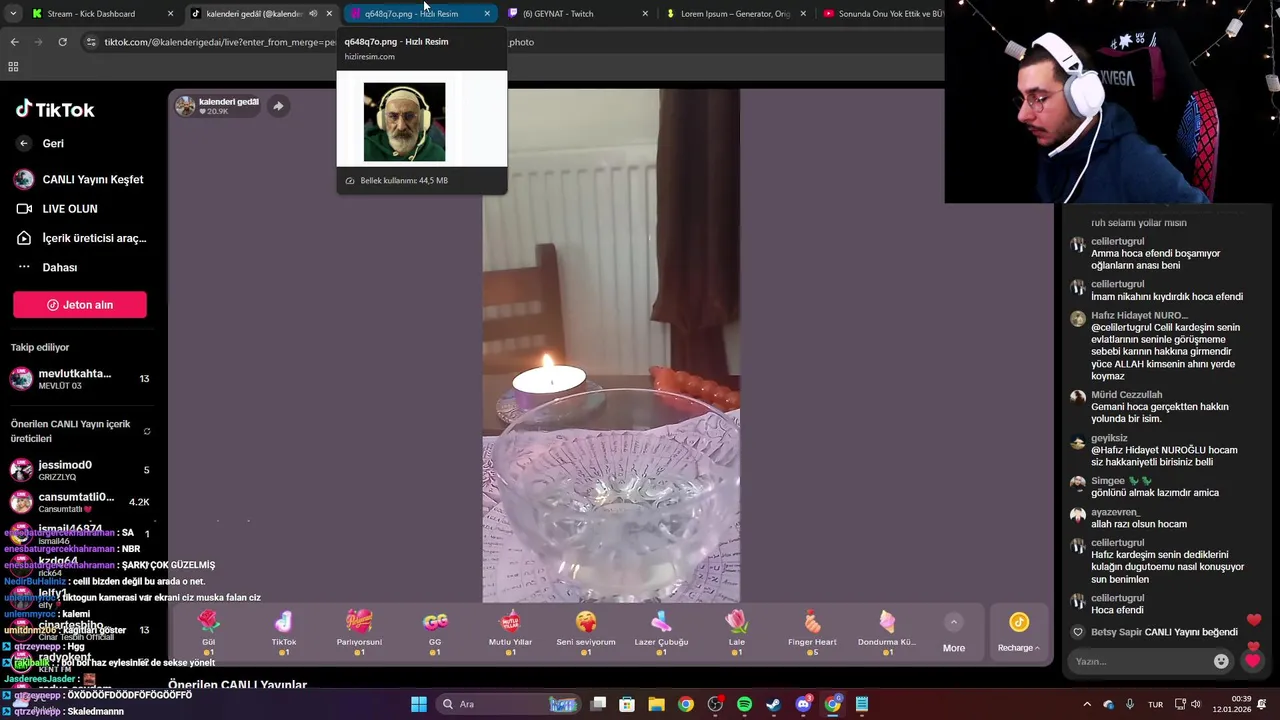Open the emoji picker in chat
Viewport: 1280px width, 720px height.
[1221, 661]
